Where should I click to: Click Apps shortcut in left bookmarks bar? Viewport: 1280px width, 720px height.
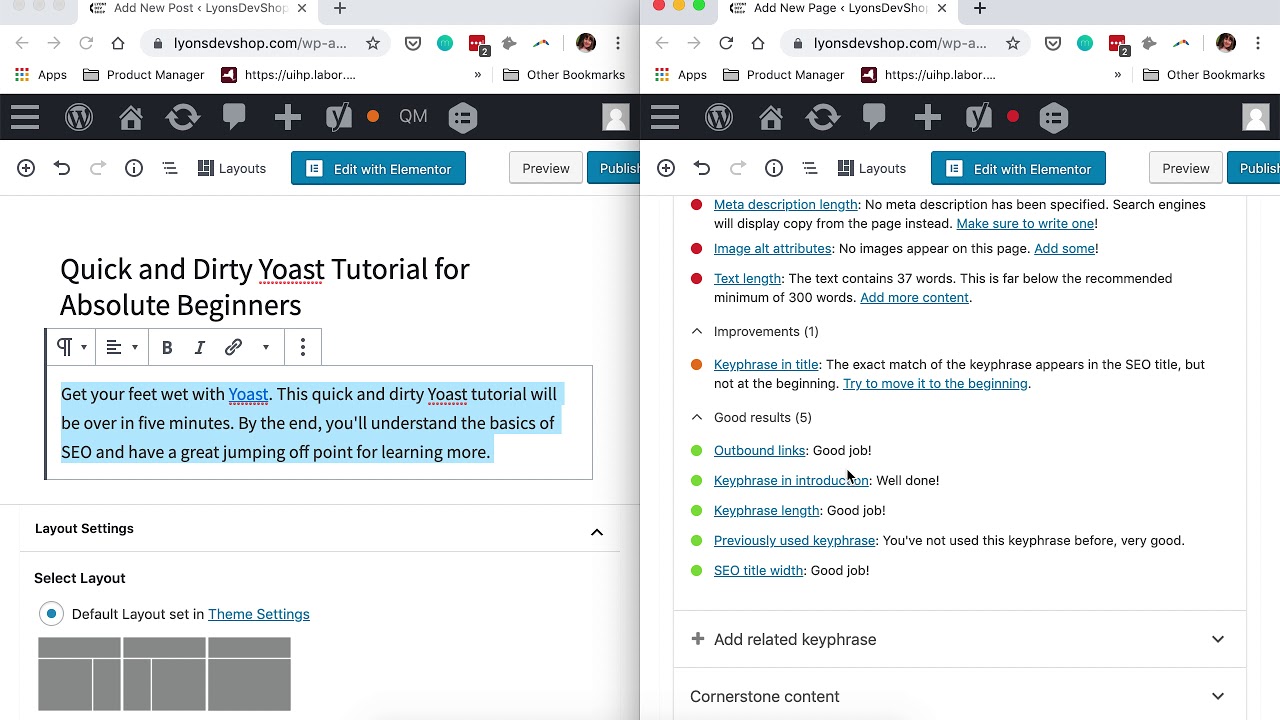(40, 74)
